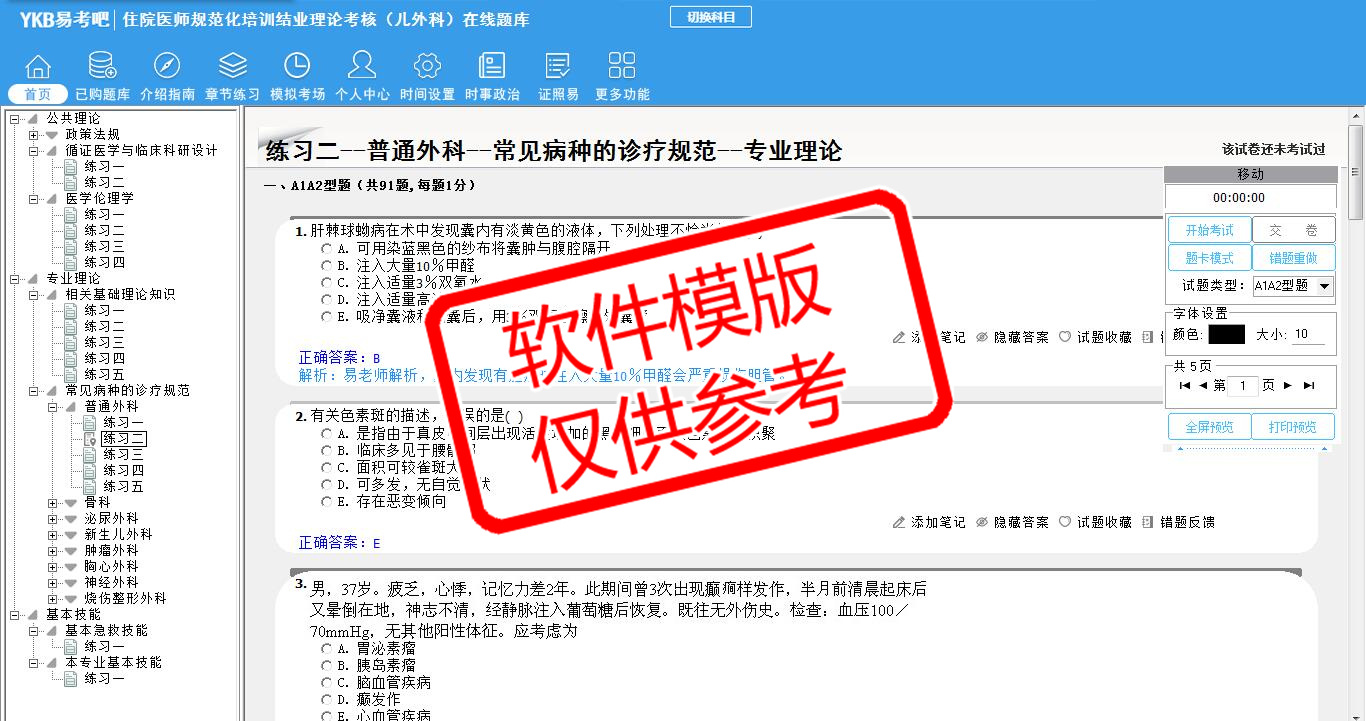Screen dimensions: 1366x721
Task: Open 时间设置 gear icon
Action: pyautogui.click(x=427, y=67)
